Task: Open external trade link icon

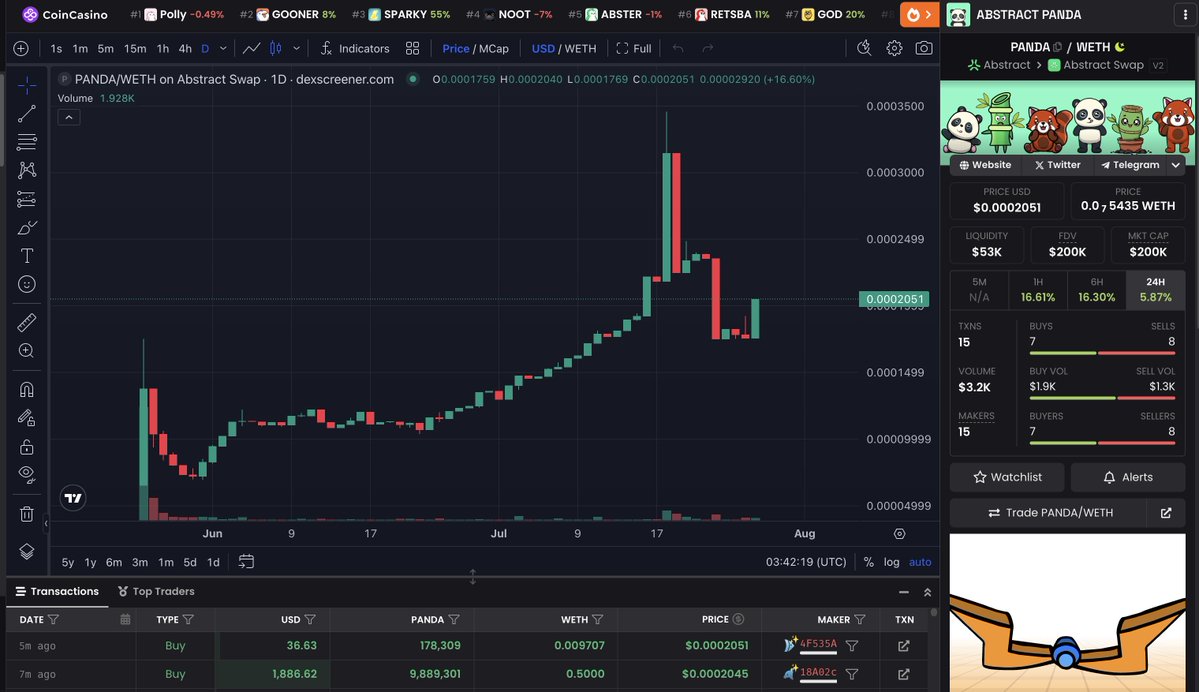Action: tap(1166, 513)
